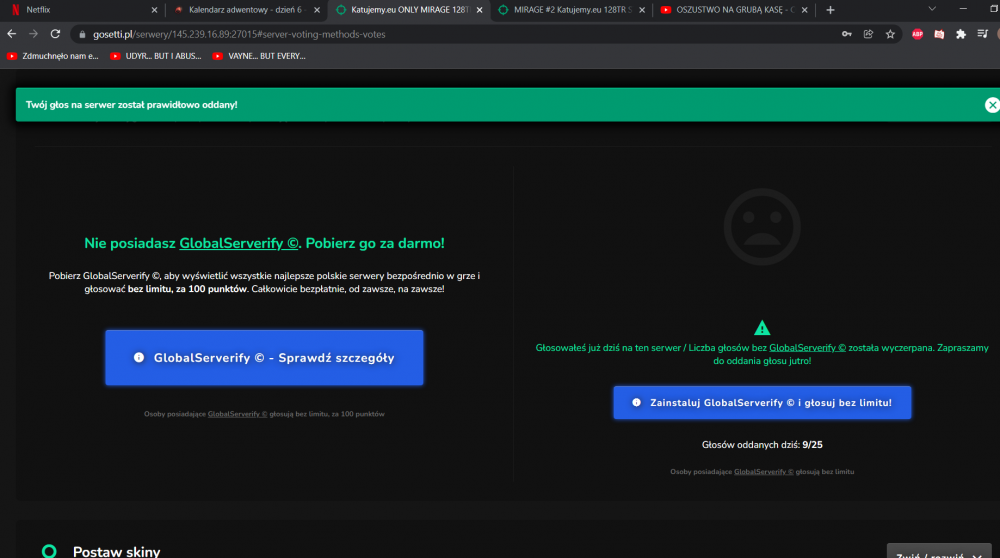Image resolution: width=1000 pixels, height=558 pixels.
Task: Close the Netflix tab
Action: click(x=154, y=10)
